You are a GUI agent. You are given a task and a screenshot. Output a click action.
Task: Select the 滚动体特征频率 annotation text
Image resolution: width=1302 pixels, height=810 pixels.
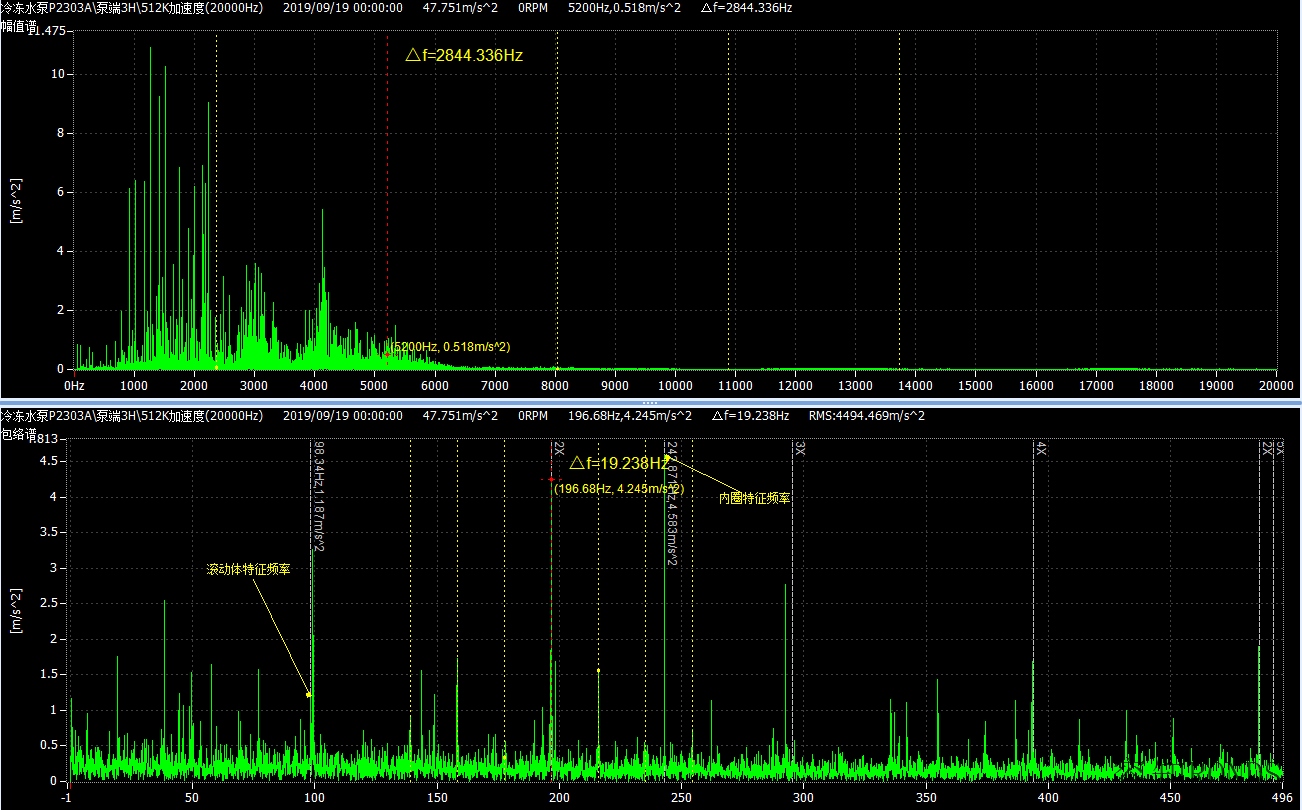(248, 569)
